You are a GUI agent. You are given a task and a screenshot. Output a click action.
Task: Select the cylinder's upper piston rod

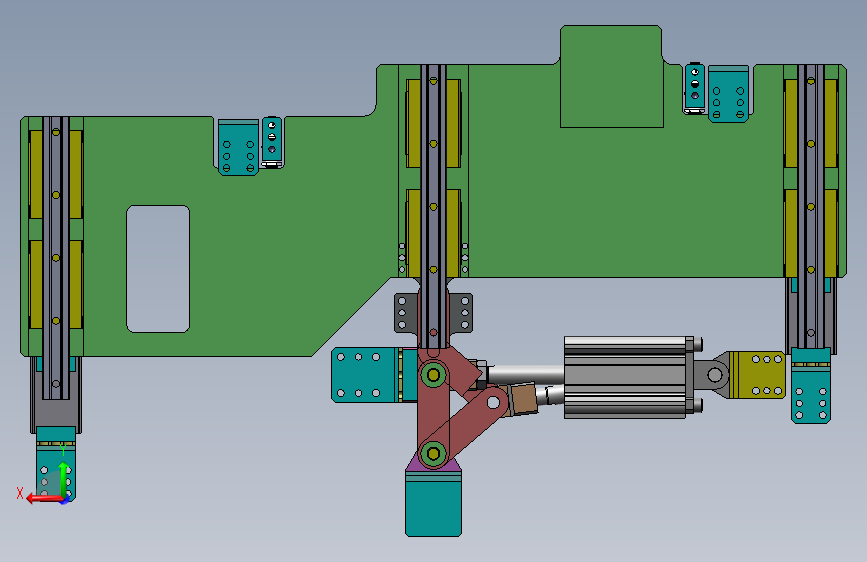[x=525, y=374]
